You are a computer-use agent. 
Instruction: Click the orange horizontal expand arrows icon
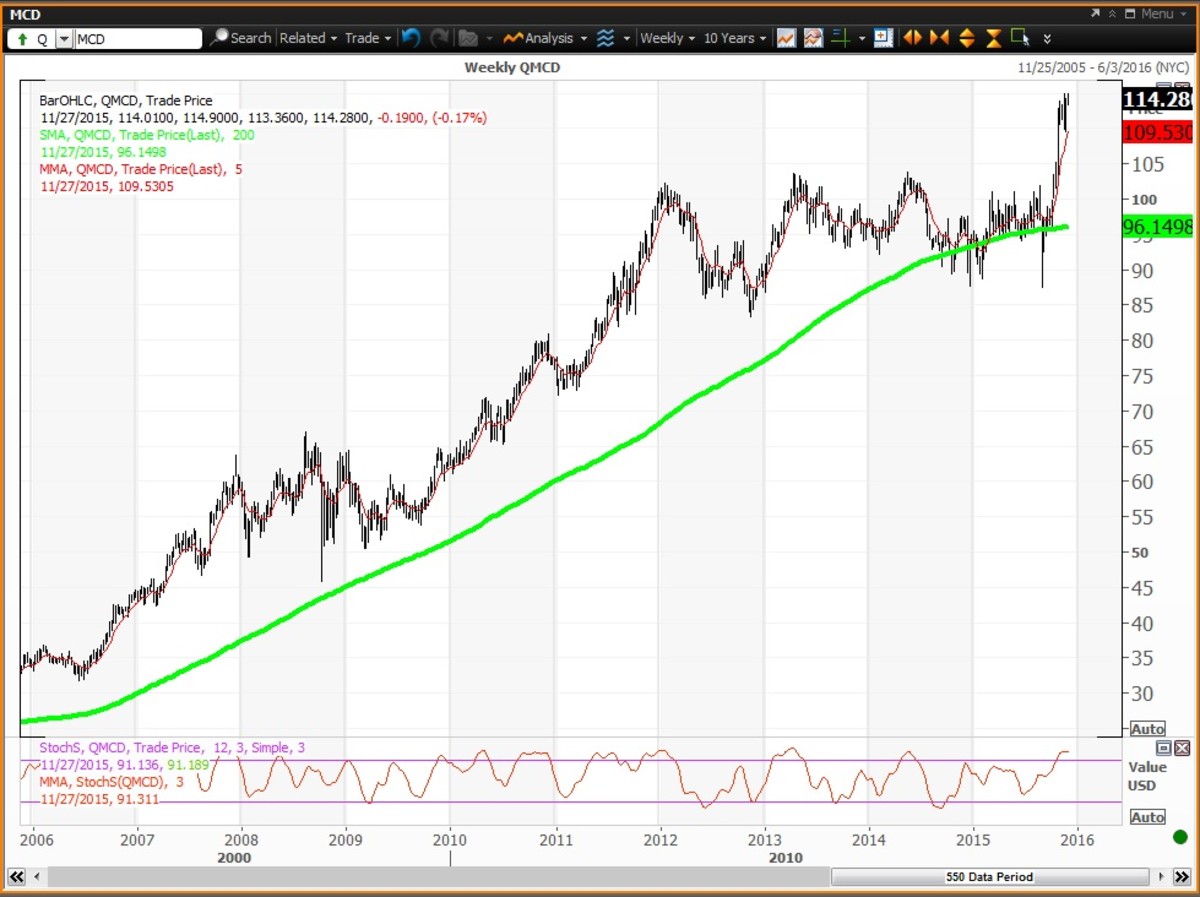click(x=912, y=38)
